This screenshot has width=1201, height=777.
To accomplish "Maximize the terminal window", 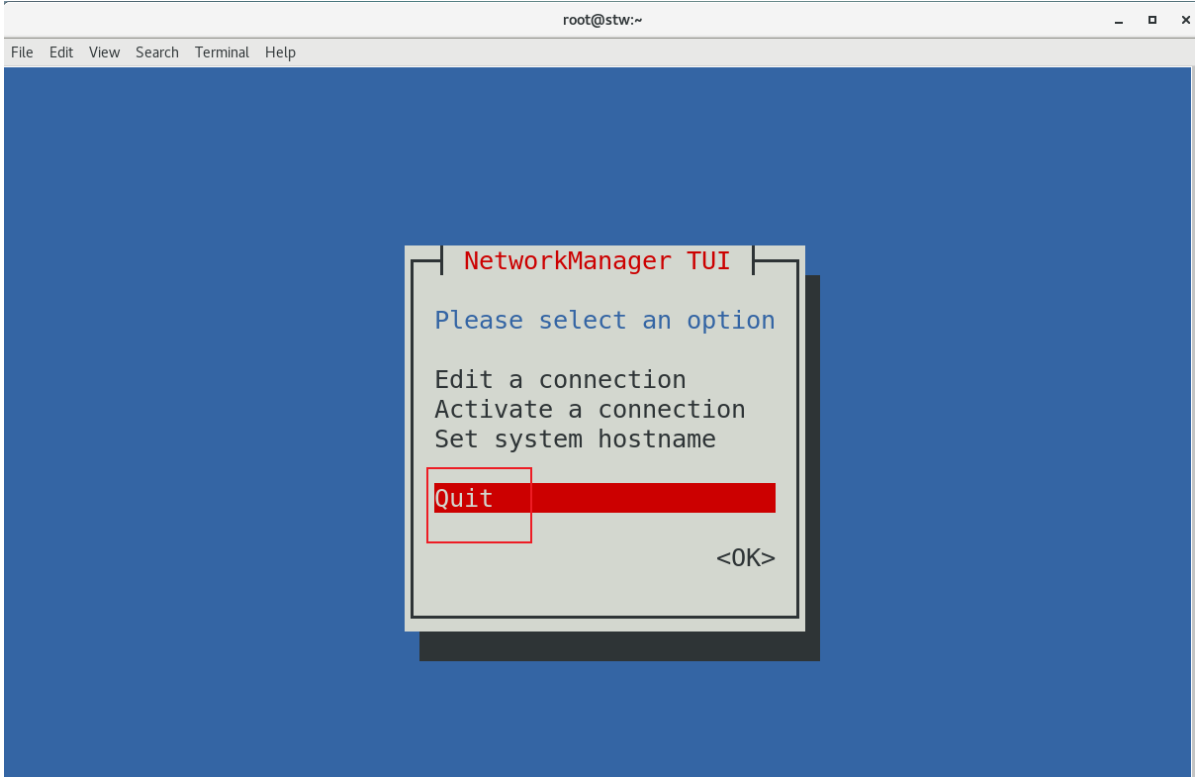I will [1152, 20].
